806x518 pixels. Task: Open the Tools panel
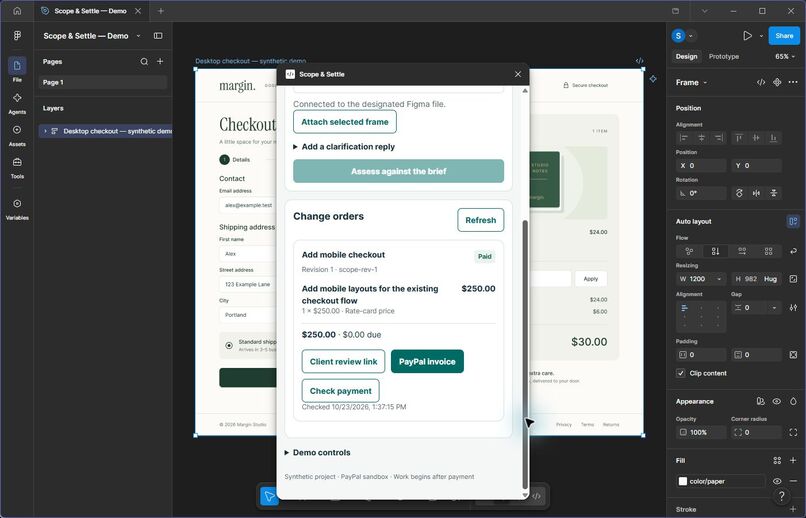click(x=17, y=162)
